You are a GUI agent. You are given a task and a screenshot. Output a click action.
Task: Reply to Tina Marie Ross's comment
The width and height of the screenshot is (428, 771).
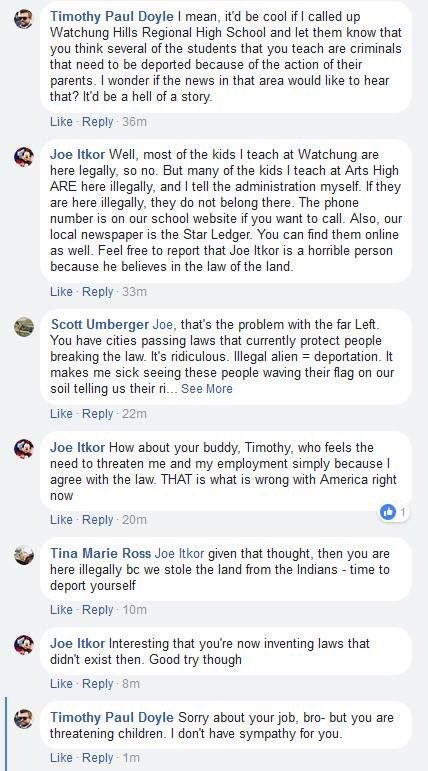pyautogui.click(x=97, y=610)
